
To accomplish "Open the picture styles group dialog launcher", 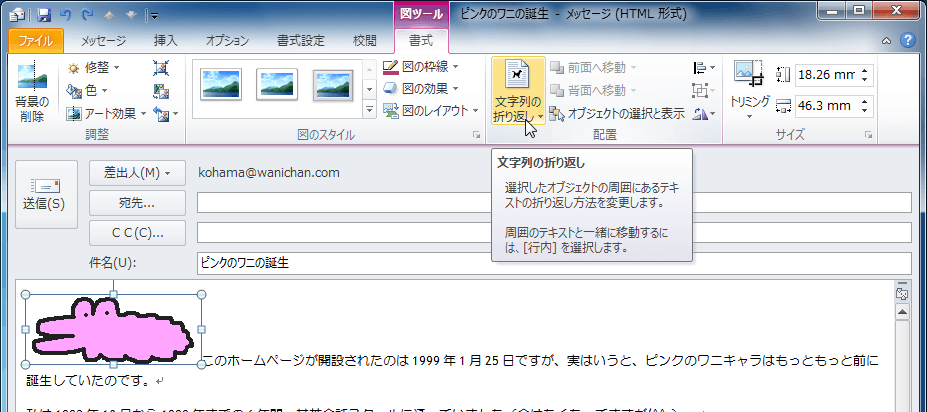I will coord(476,135).
